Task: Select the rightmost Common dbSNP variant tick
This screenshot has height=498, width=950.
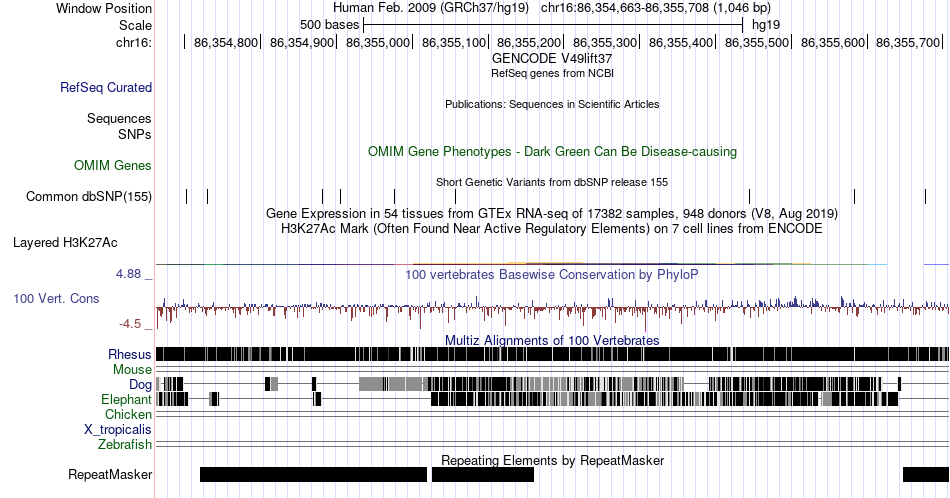Action: 926,196
